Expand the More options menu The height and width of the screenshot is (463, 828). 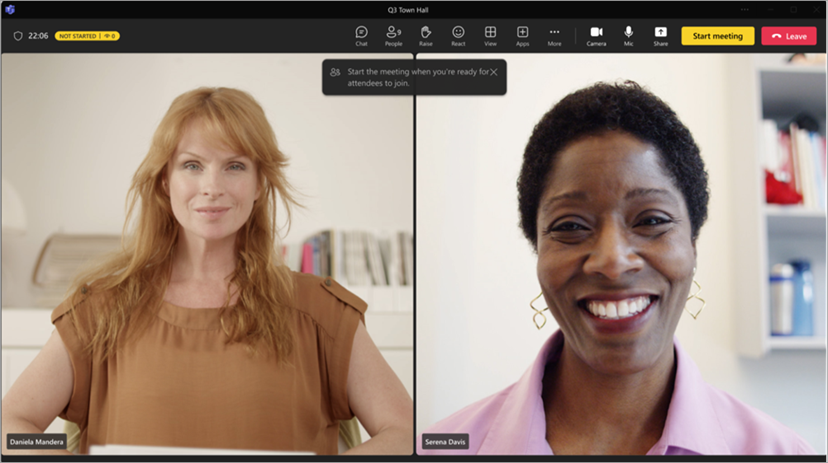[x=554, y=35]
